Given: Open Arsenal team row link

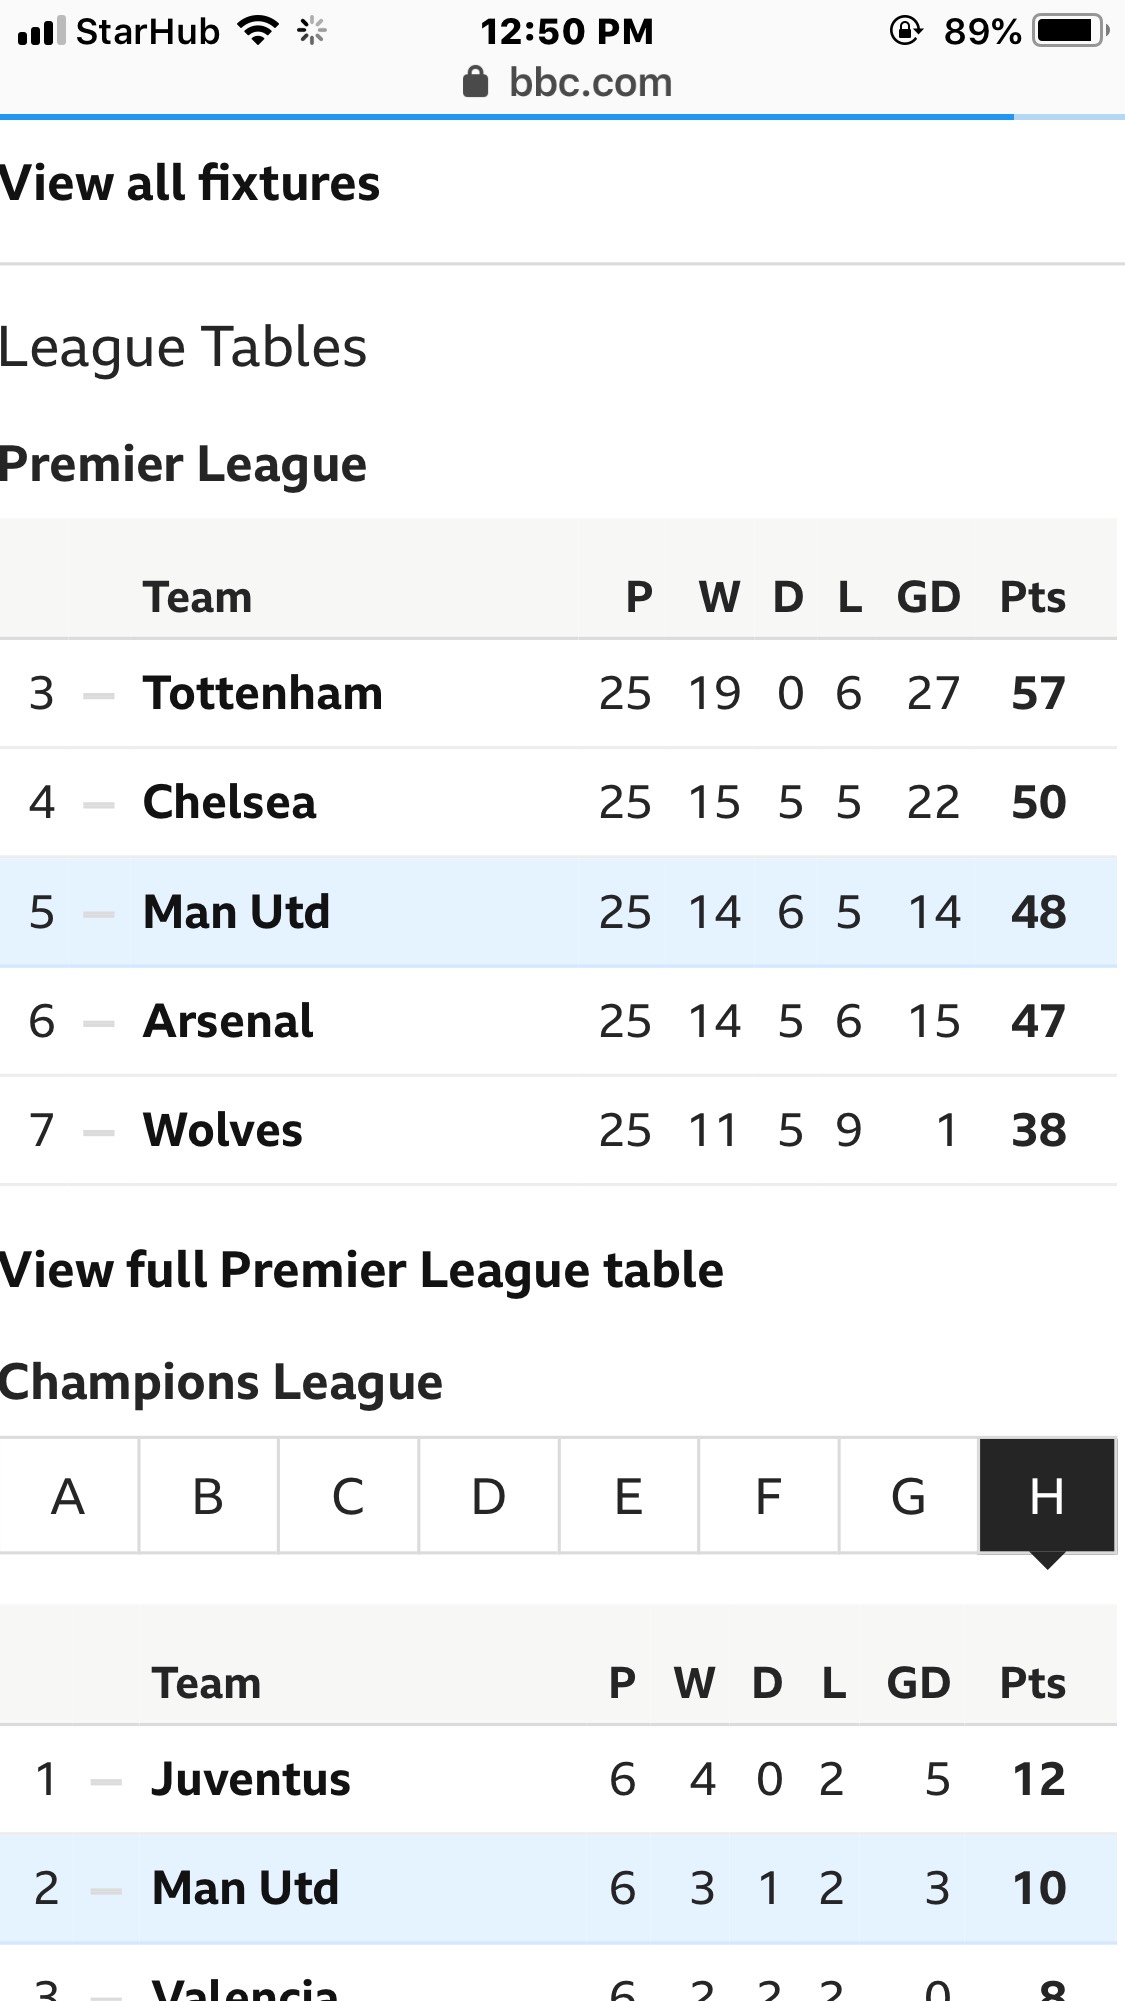Looking at the screenshot, I should coord(228,1021).
